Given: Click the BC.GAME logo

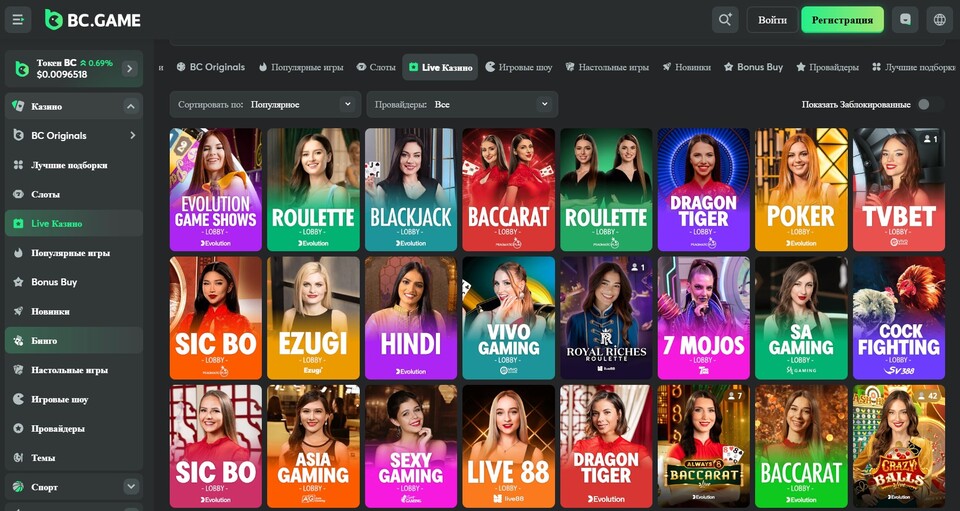Looking at the screenshot, I should 92,20.
